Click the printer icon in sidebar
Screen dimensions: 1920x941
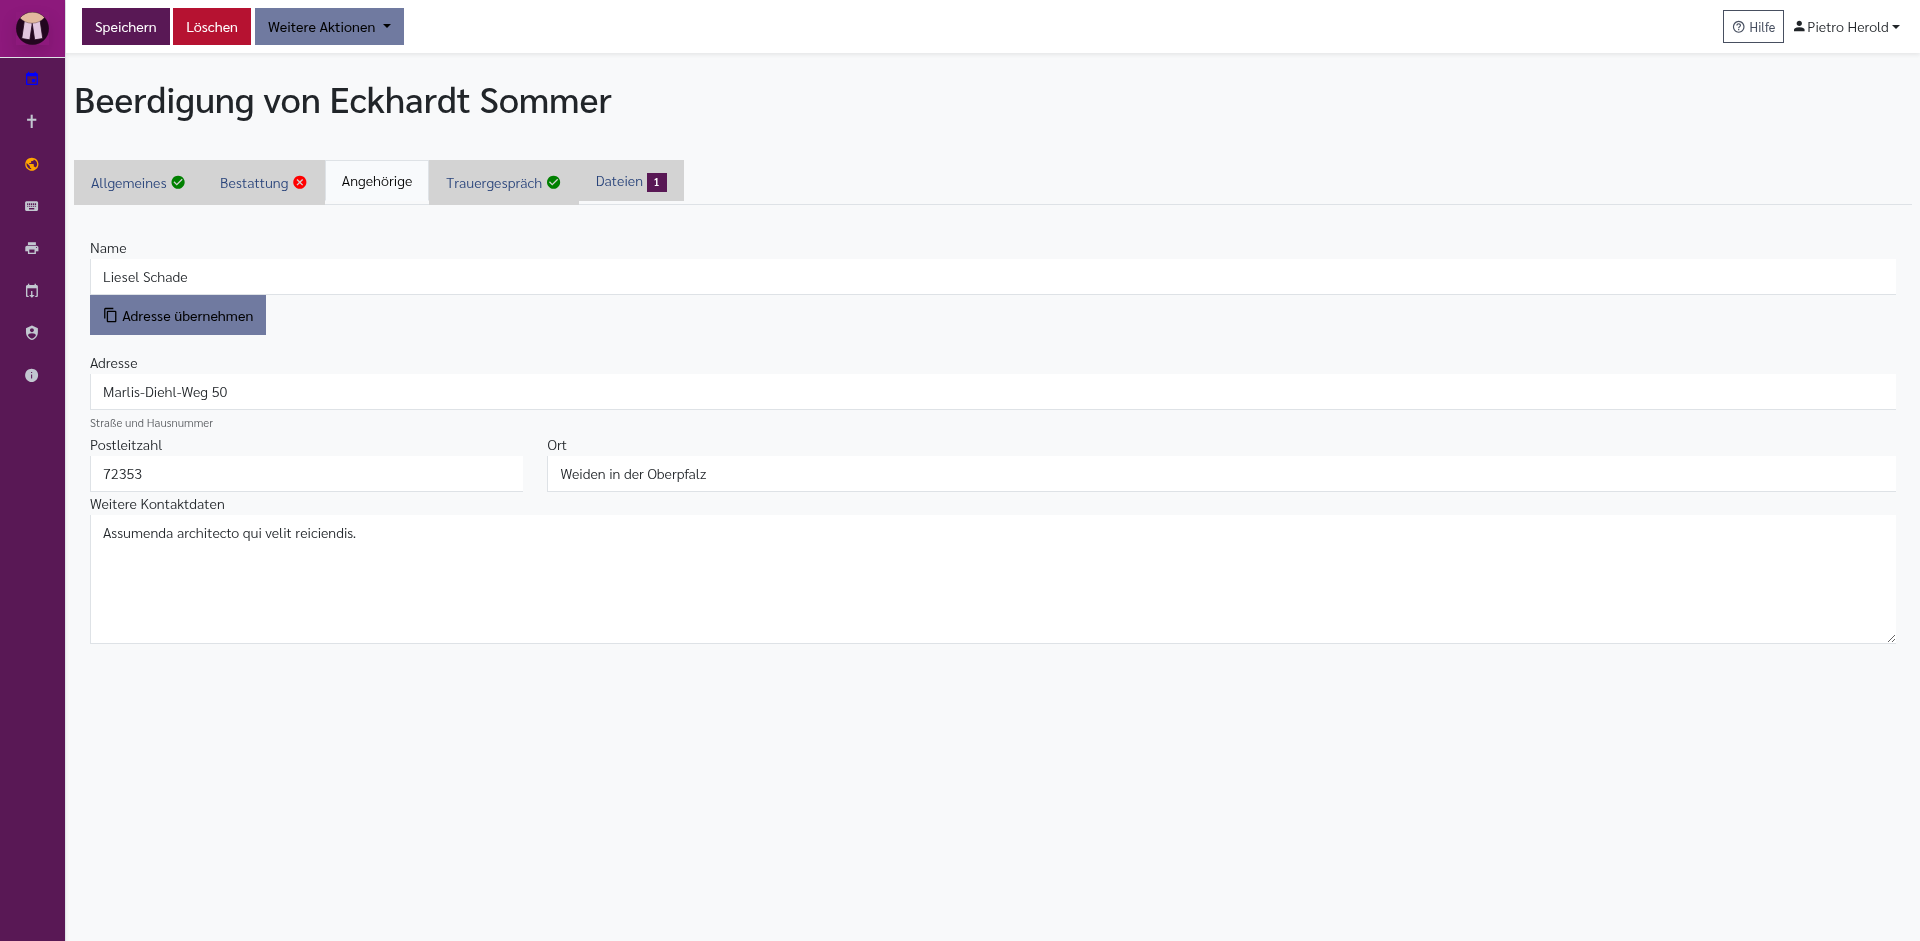(x=32, y=248)
